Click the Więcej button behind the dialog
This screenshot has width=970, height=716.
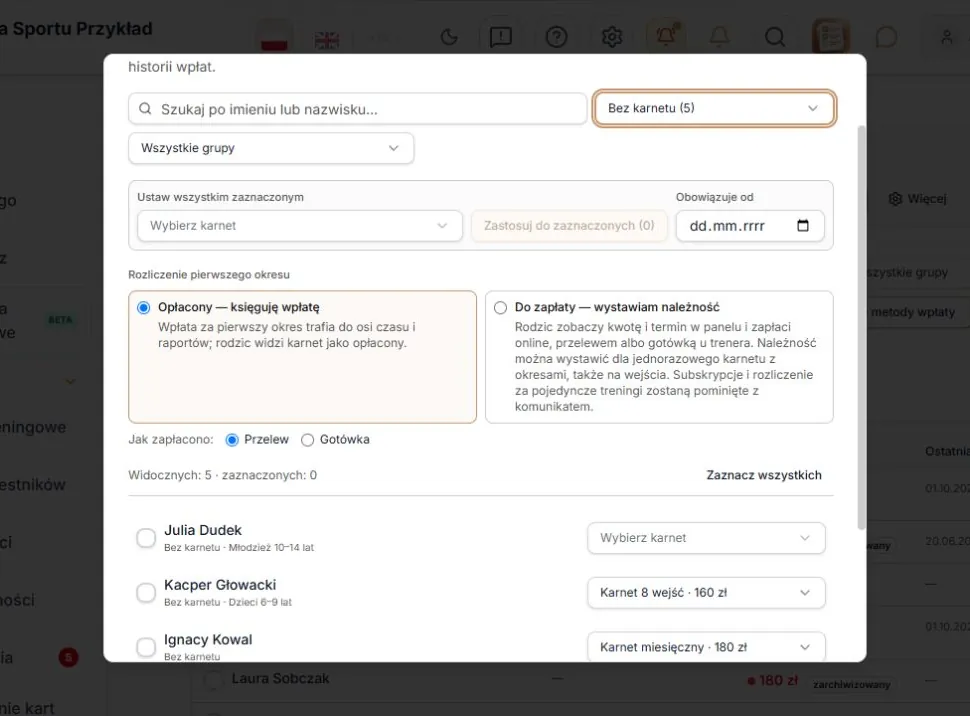[x=917, y=199]
